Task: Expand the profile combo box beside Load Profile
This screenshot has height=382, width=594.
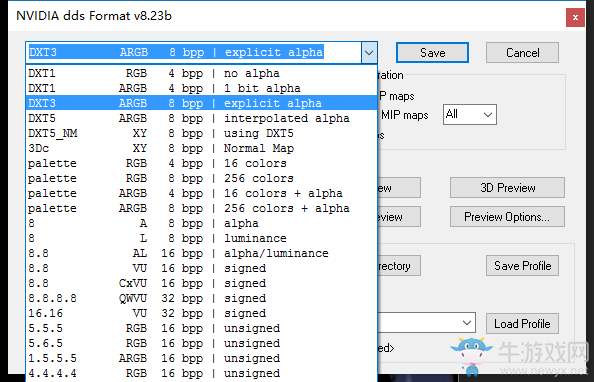Action: click(x=467, y=323)
